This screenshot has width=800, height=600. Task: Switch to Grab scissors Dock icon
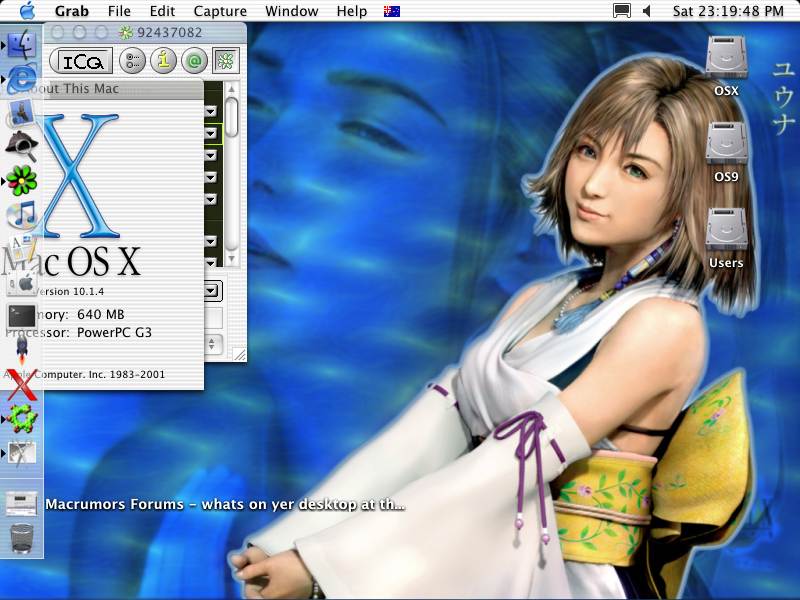point(21,453)
